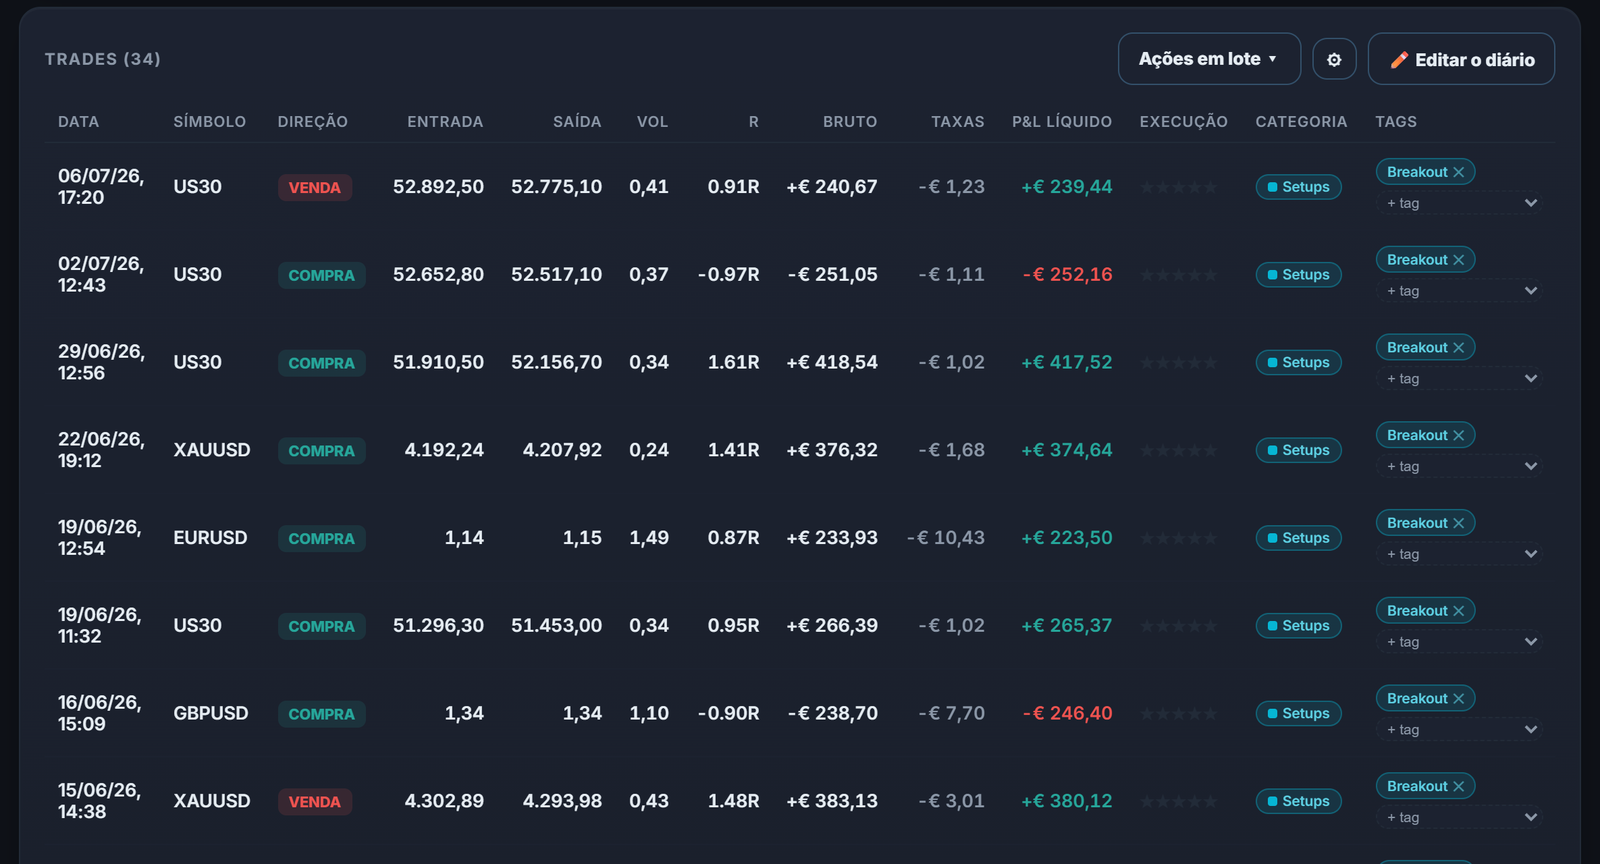
Task: Sort by SÍMBOLO column header
Action: point(210,122)
